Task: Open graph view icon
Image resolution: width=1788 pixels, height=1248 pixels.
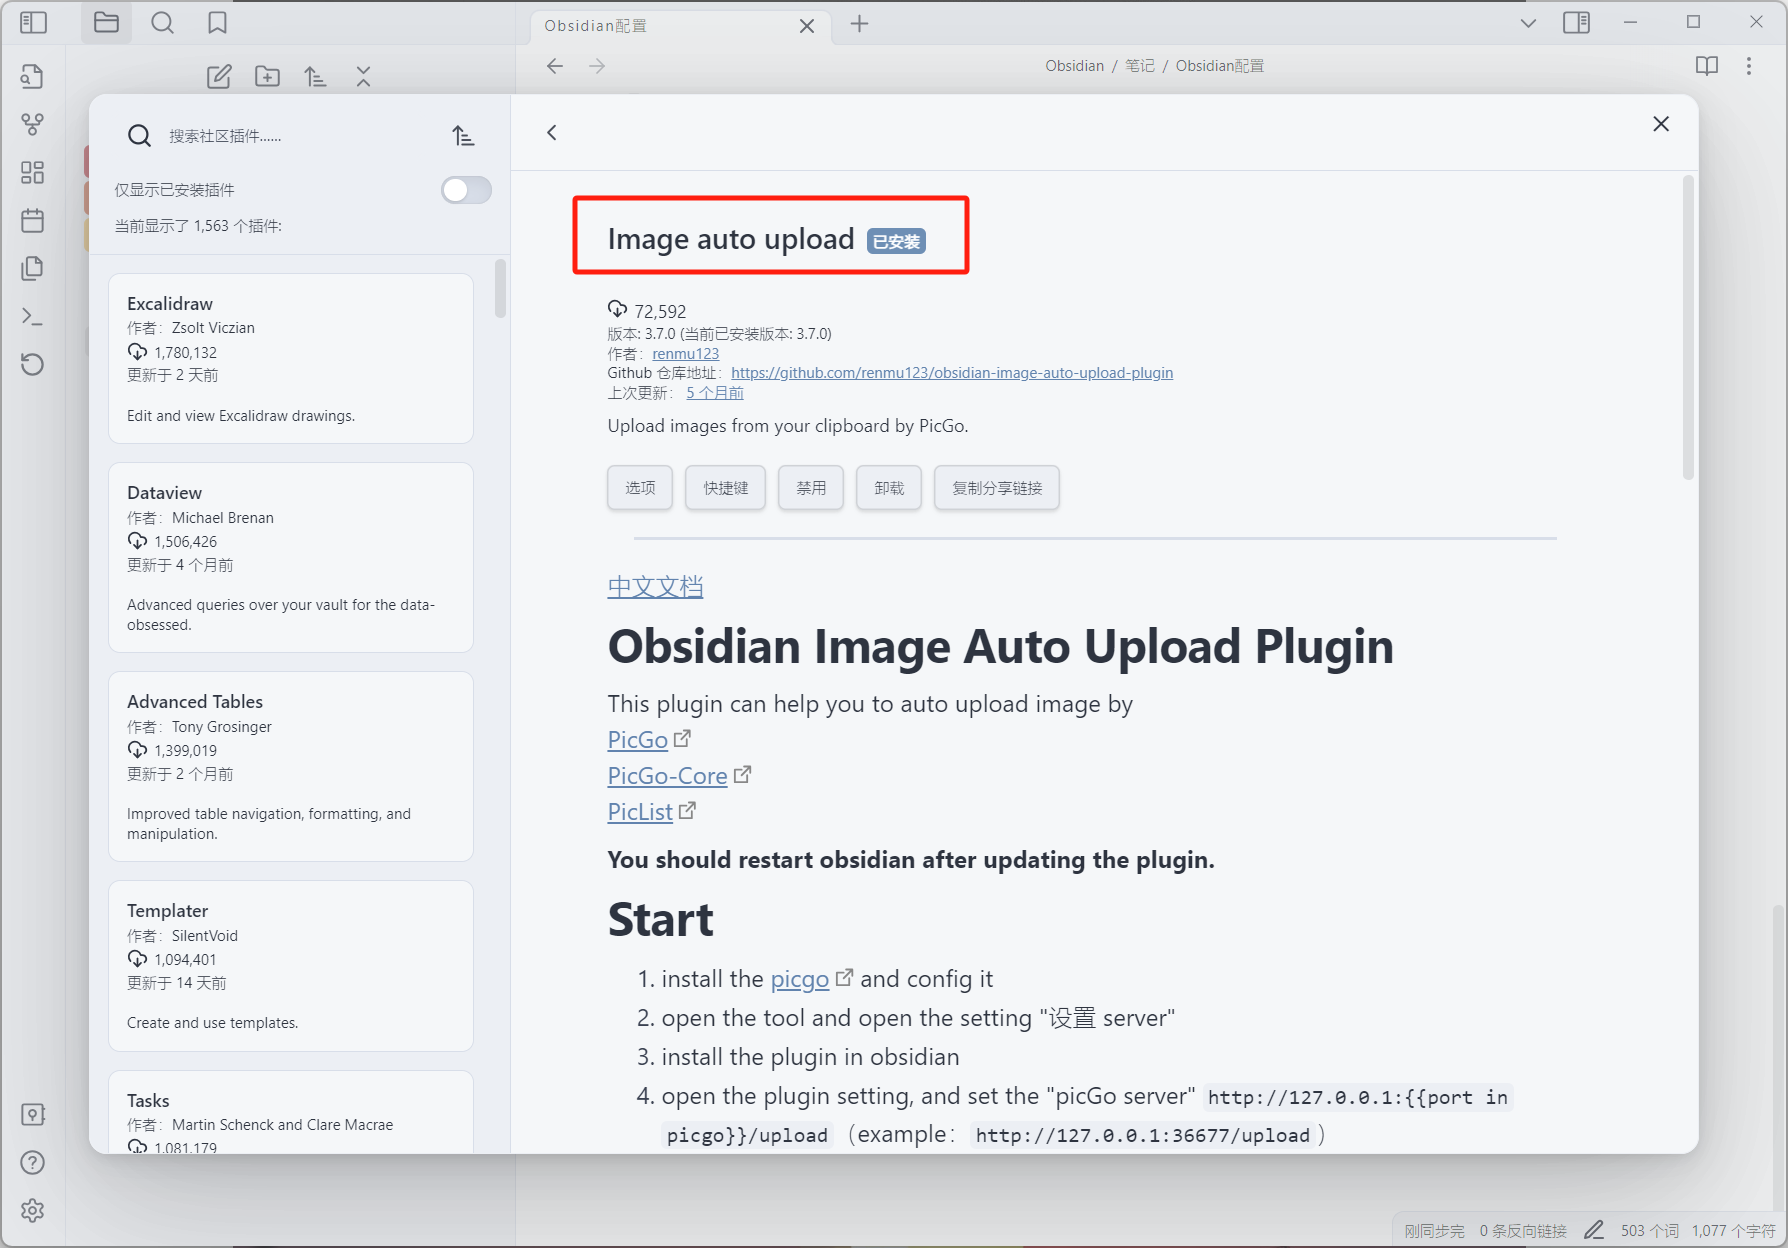Action: (33, 124)
